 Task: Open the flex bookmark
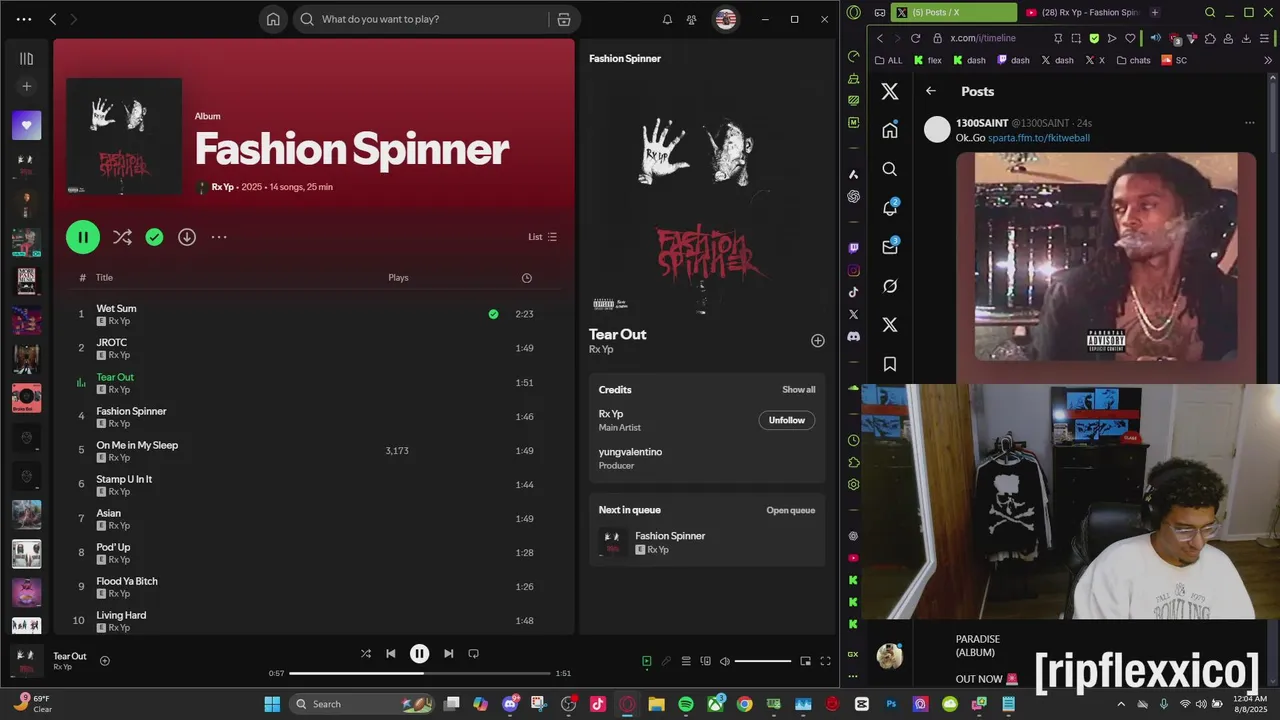click(x=928, y=60)
